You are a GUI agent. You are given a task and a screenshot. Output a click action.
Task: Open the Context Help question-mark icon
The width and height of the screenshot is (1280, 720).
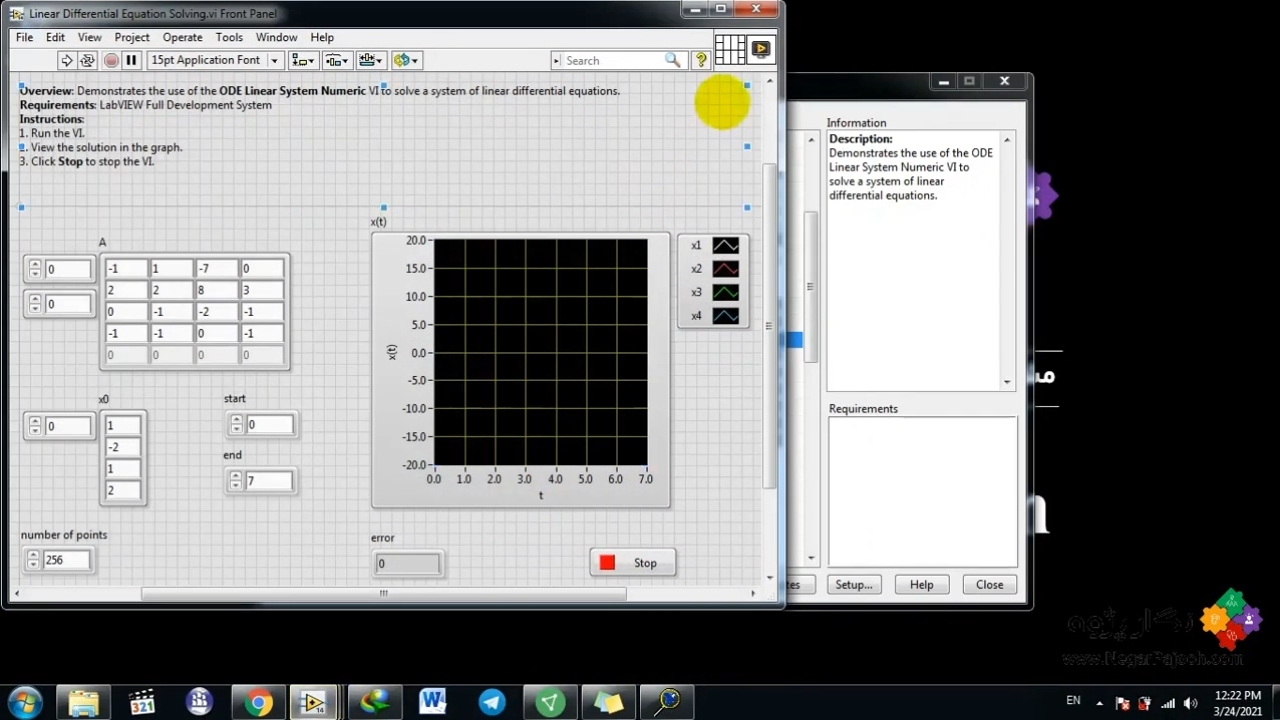point(701,60)
